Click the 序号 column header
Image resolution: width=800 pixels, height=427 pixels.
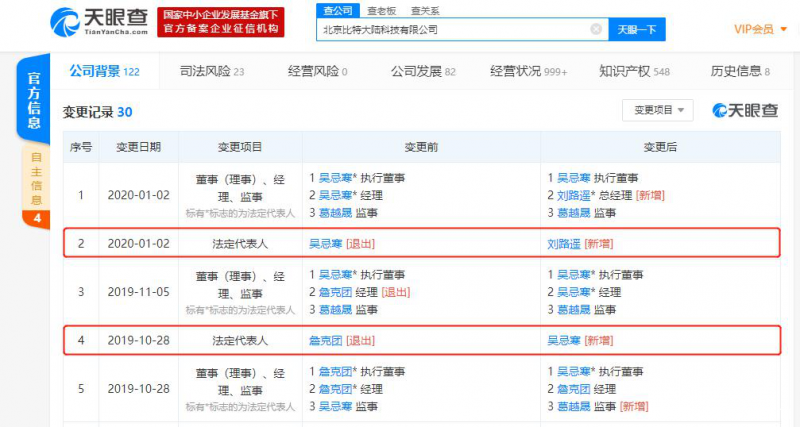81,147
